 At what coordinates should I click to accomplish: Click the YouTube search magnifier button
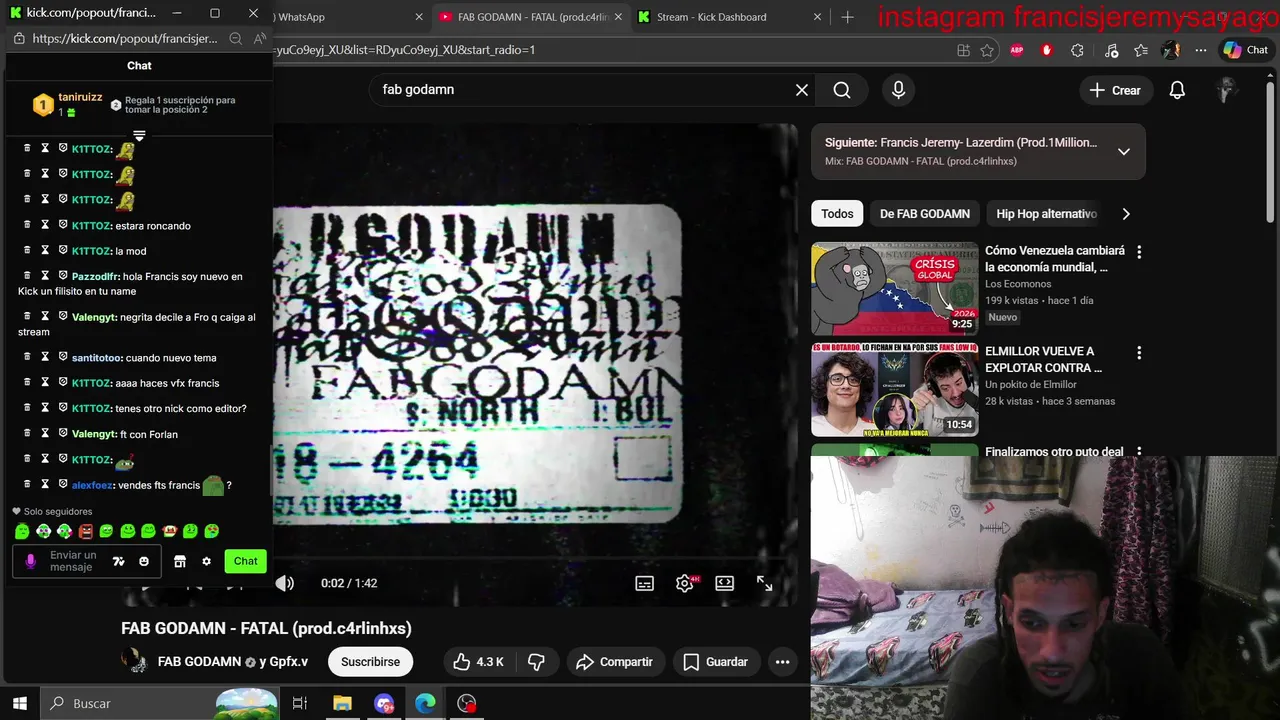842,90
